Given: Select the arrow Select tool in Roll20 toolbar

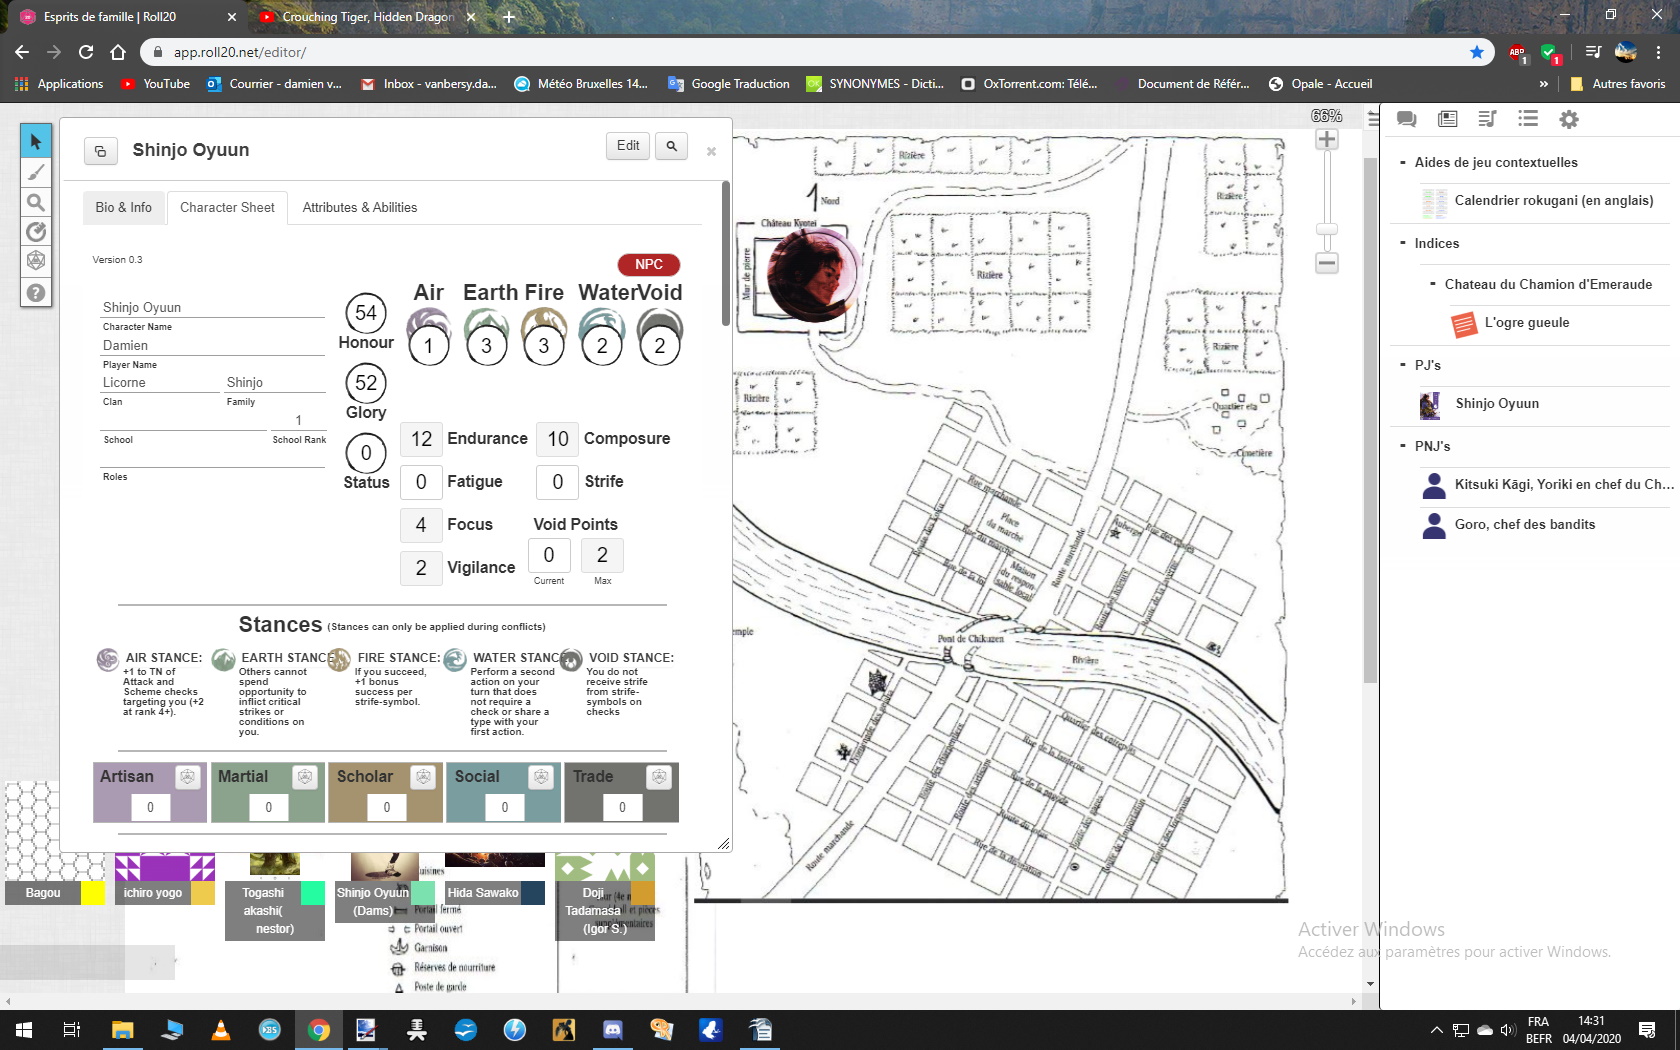Looking at the screenshot, I should (36, 141).
